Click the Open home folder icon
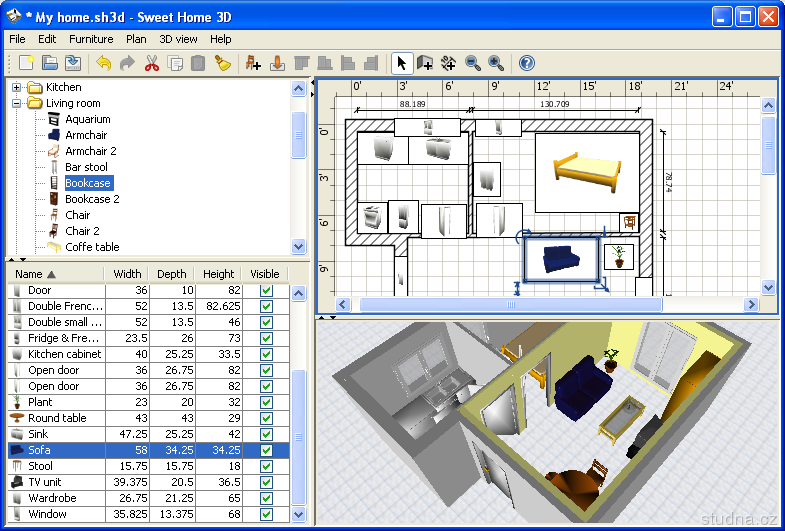 pyautogui.click(x=50, y=64)
